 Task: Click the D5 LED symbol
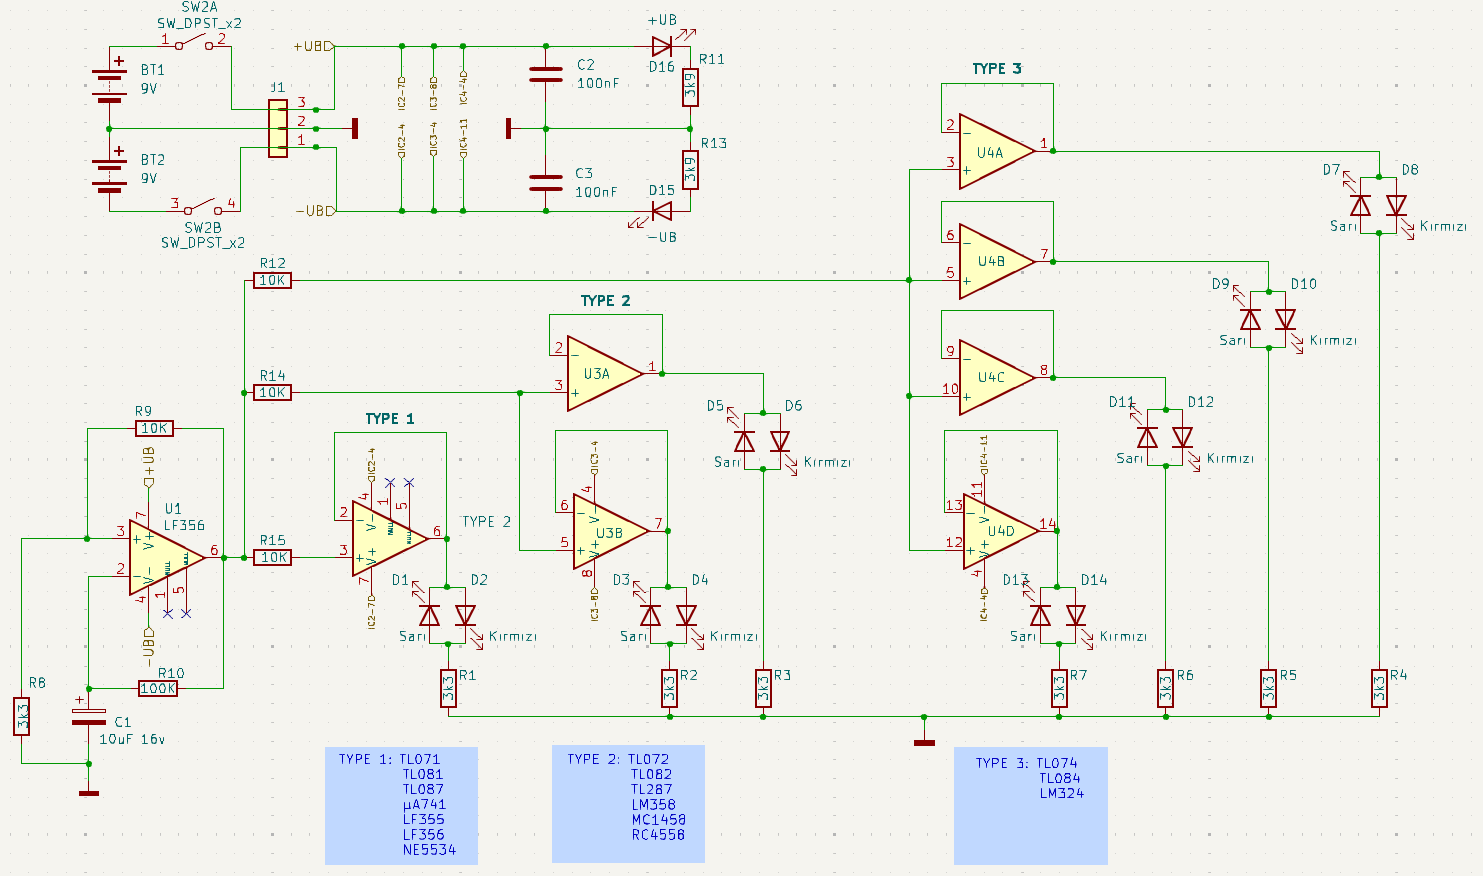(744, 441)
